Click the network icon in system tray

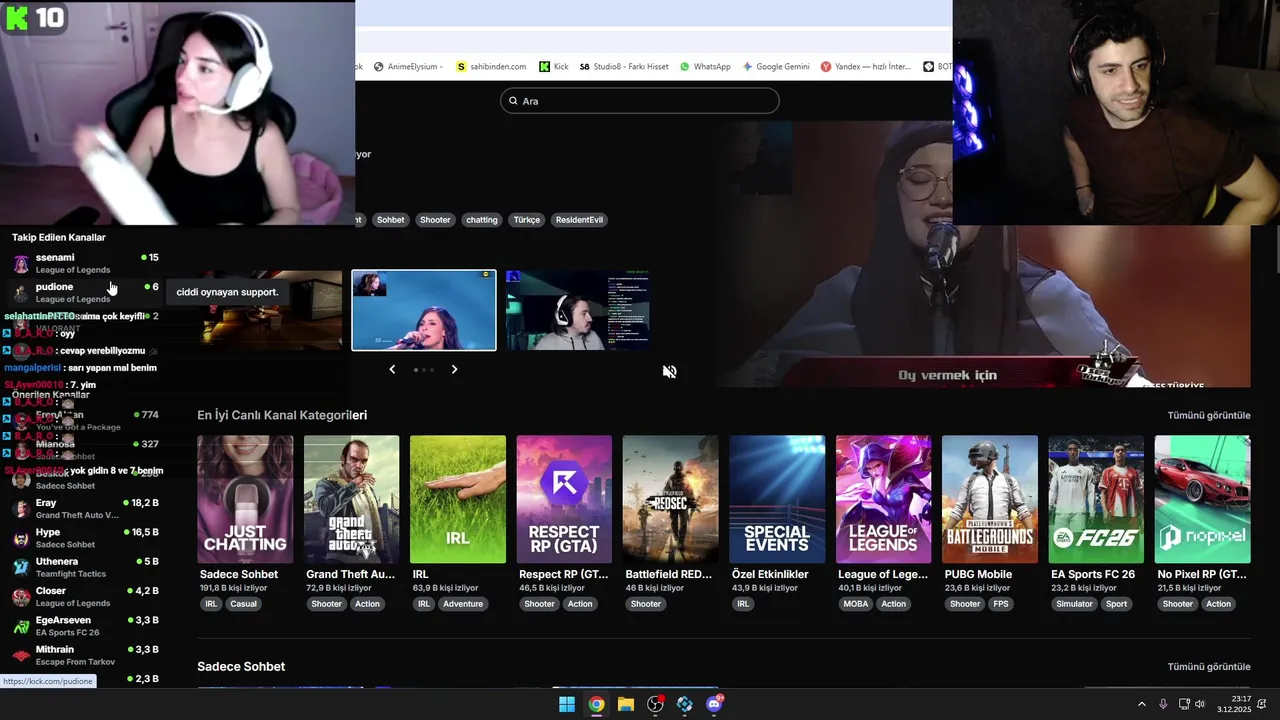[x=1184, y=704]
